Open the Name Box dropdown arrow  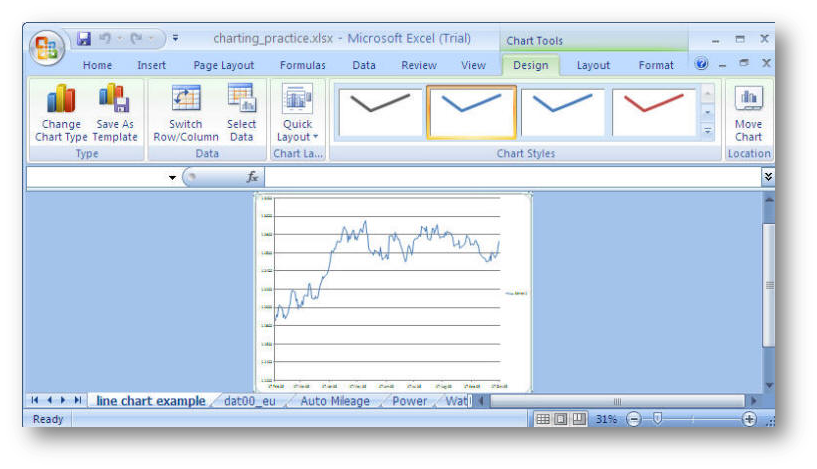click(172, 178)
